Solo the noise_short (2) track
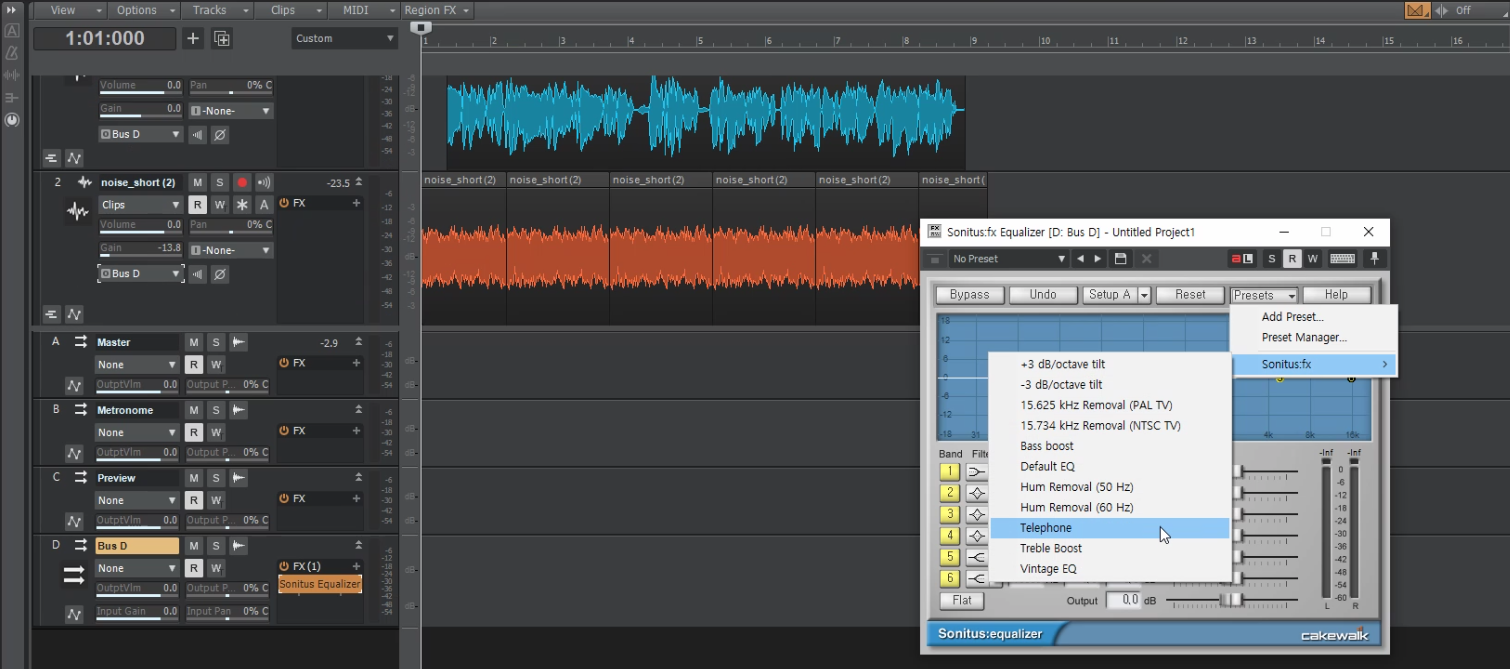 click(219, 183)
